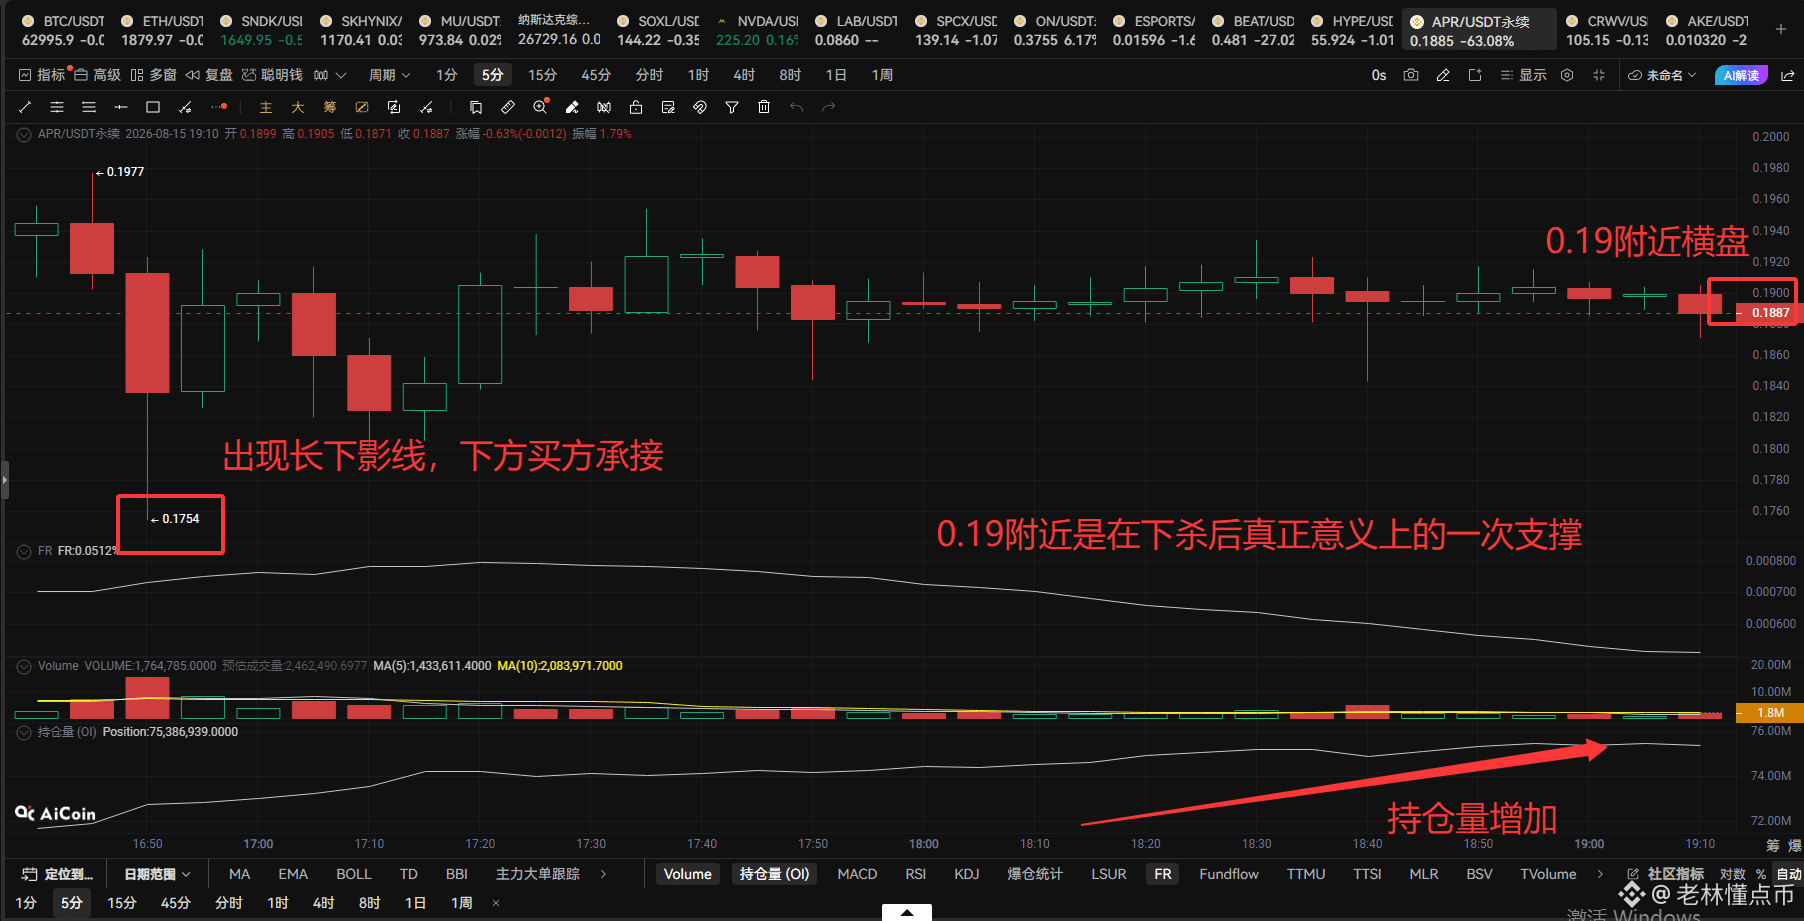
Task: Lock drawings with the padlock icon
Action: point(636,107)
